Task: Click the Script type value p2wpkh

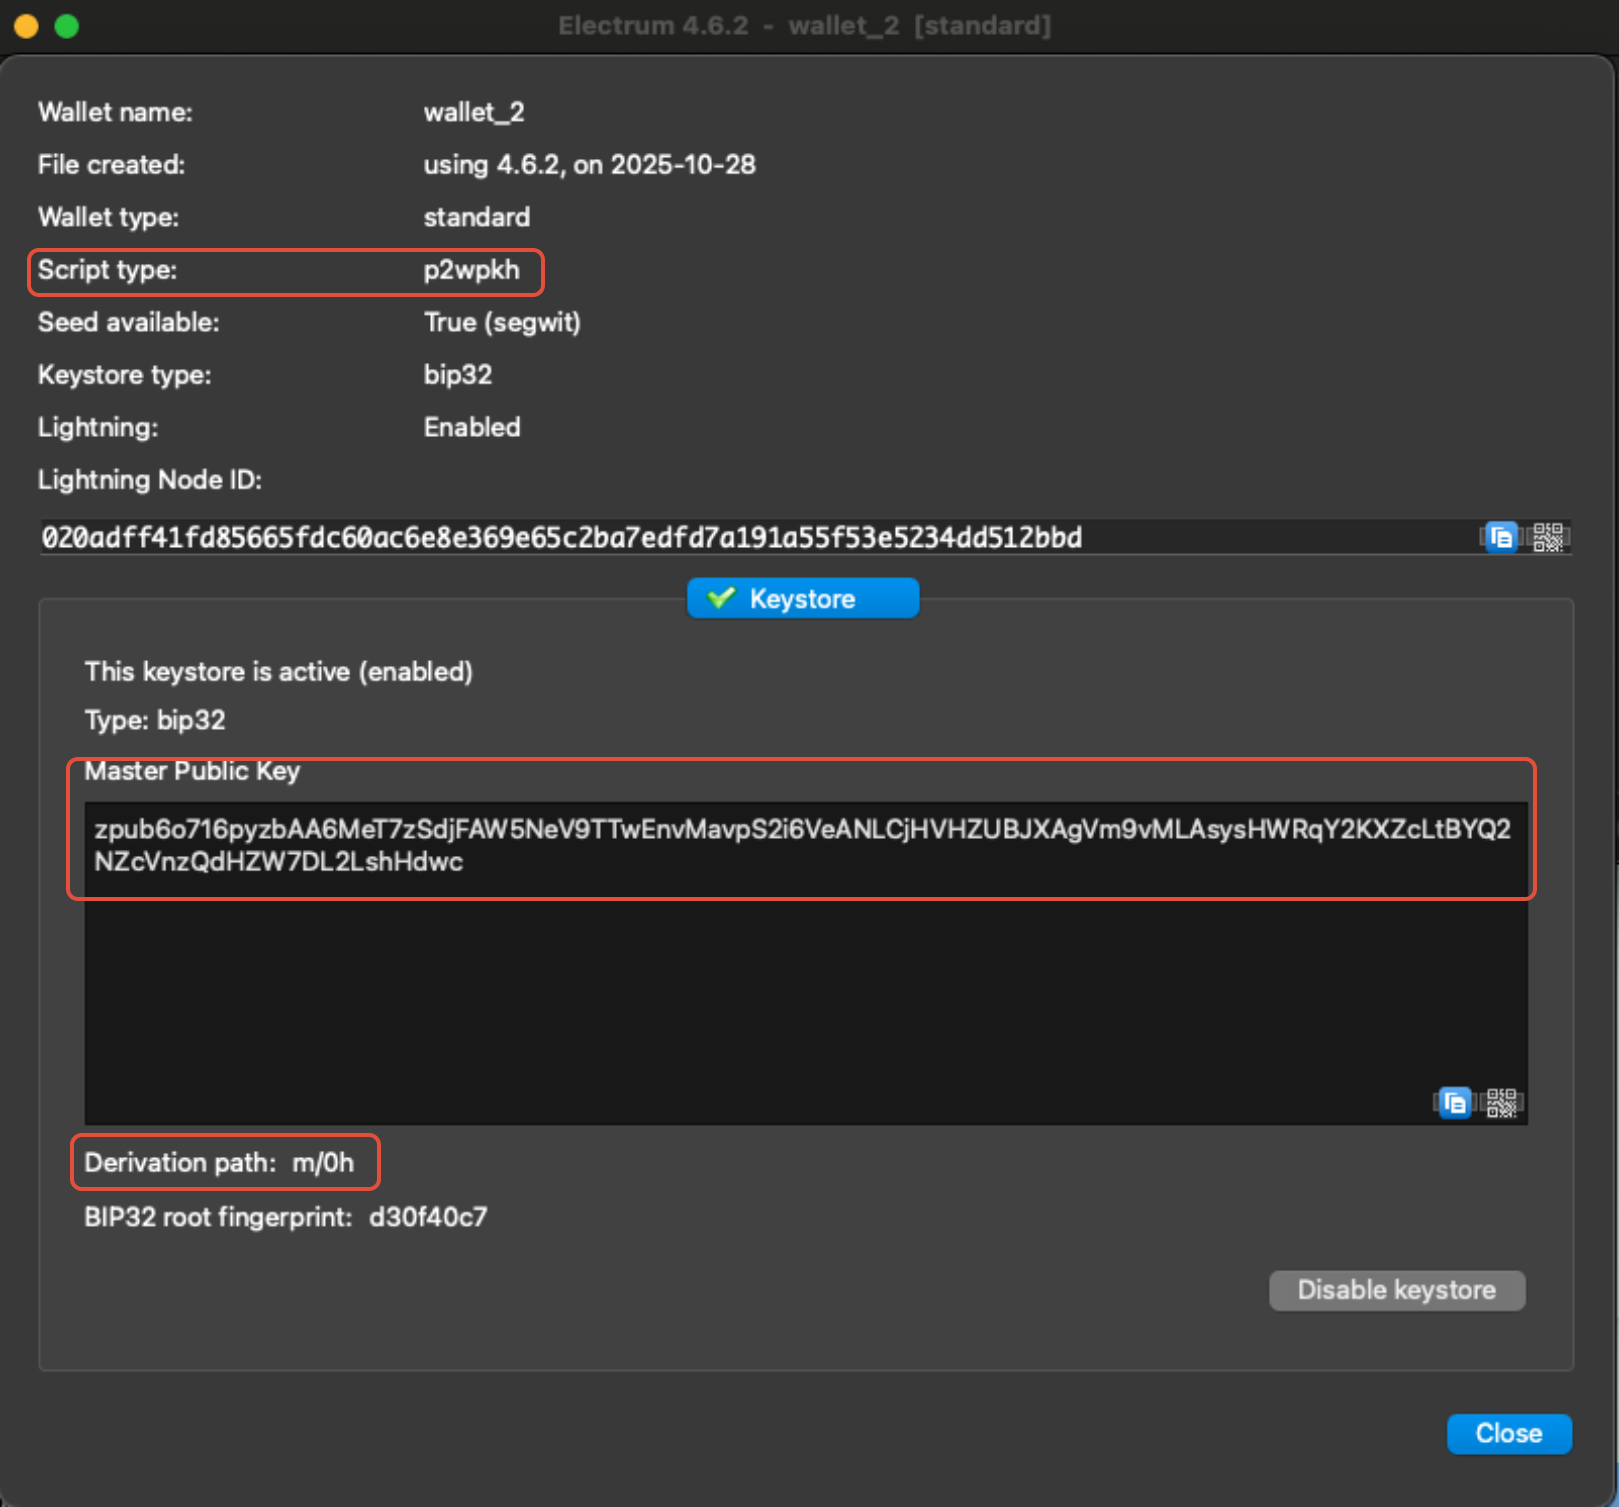Action: [472, 270]
